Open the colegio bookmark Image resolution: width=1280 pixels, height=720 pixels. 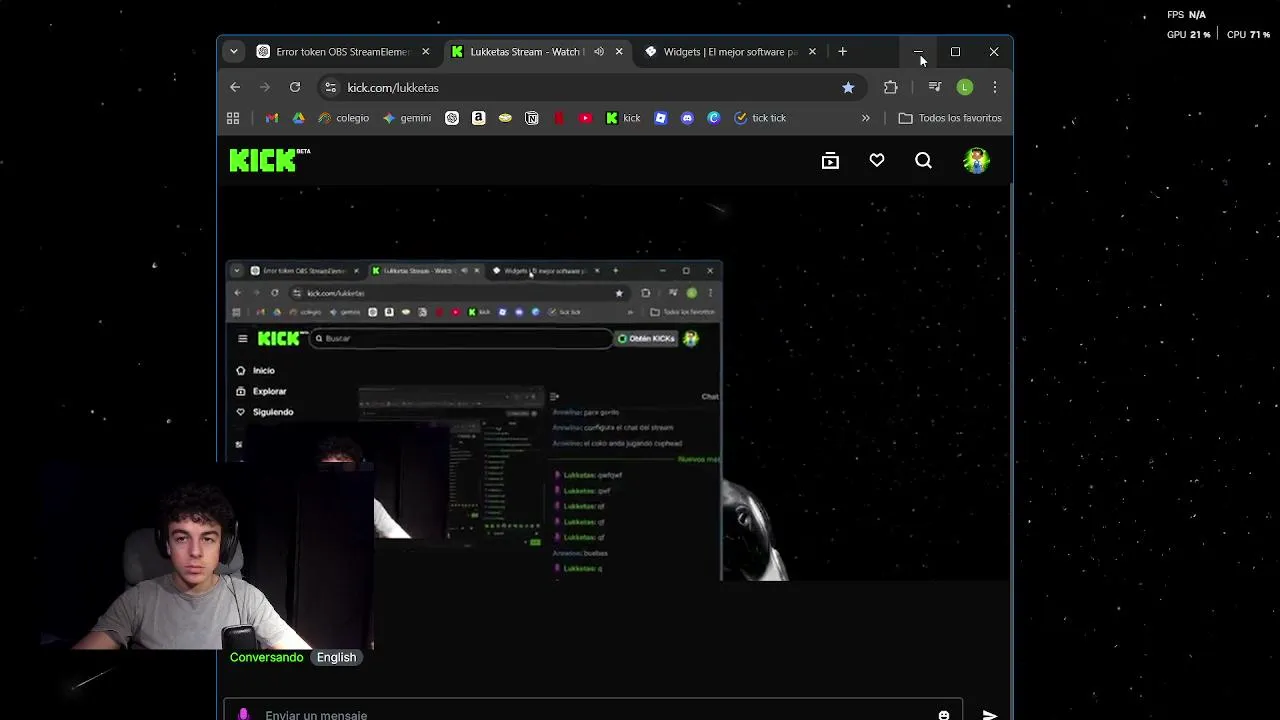[344, 118]
